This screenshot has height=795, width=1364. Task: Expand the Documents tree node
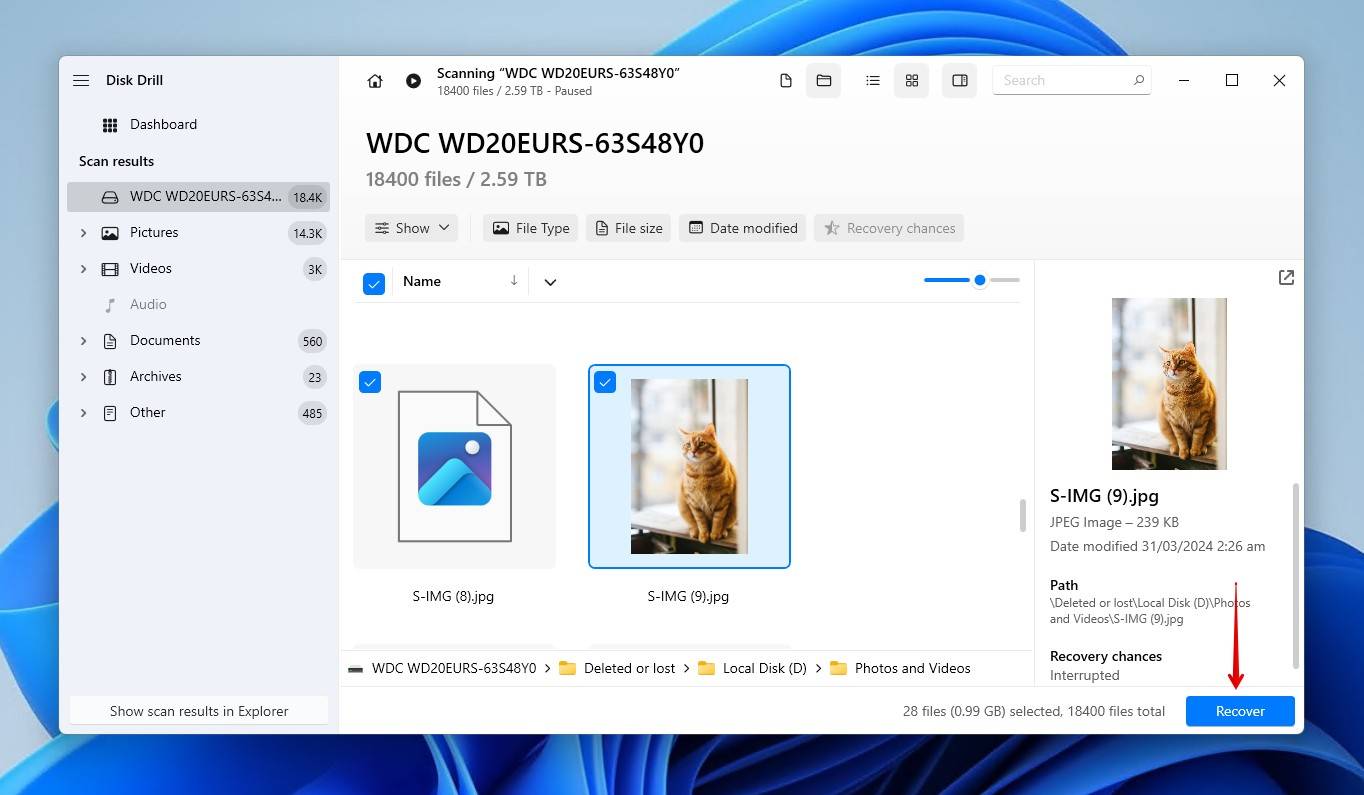(83, 340)
